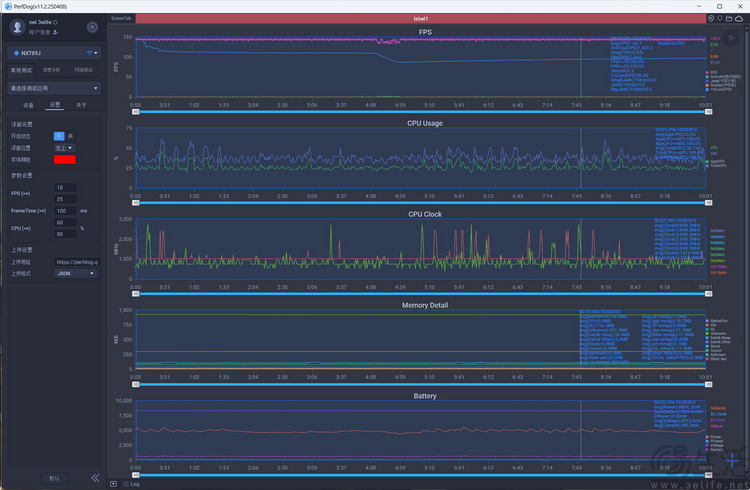Open the round stop button near the username
Viewport: 750px width, 490px height.
pos(92,27)
